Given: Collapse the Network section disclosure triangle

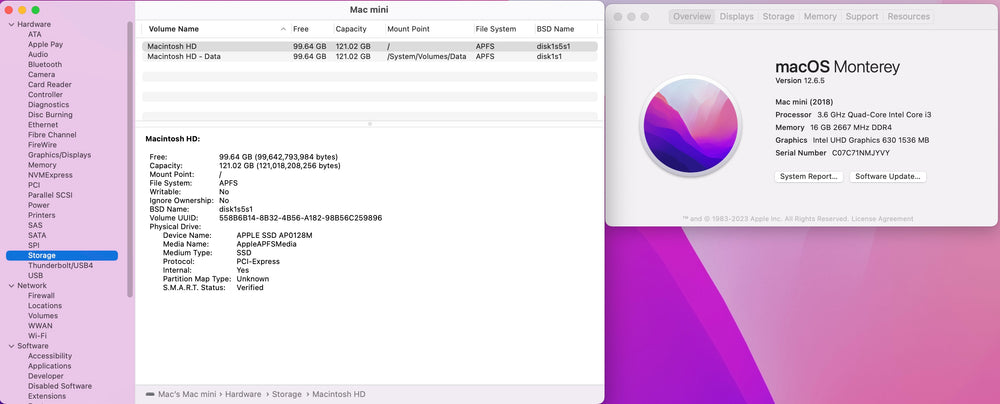Looking at the screenshot, I should pyautogui.click(x=9, y=286).
